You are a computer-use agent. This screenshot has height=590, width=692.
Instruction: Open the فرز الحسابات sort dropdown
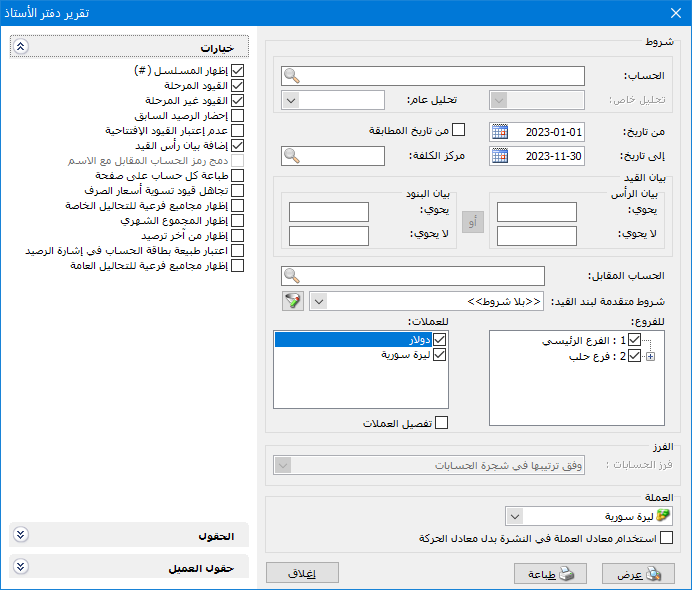(x=283, y=465)
